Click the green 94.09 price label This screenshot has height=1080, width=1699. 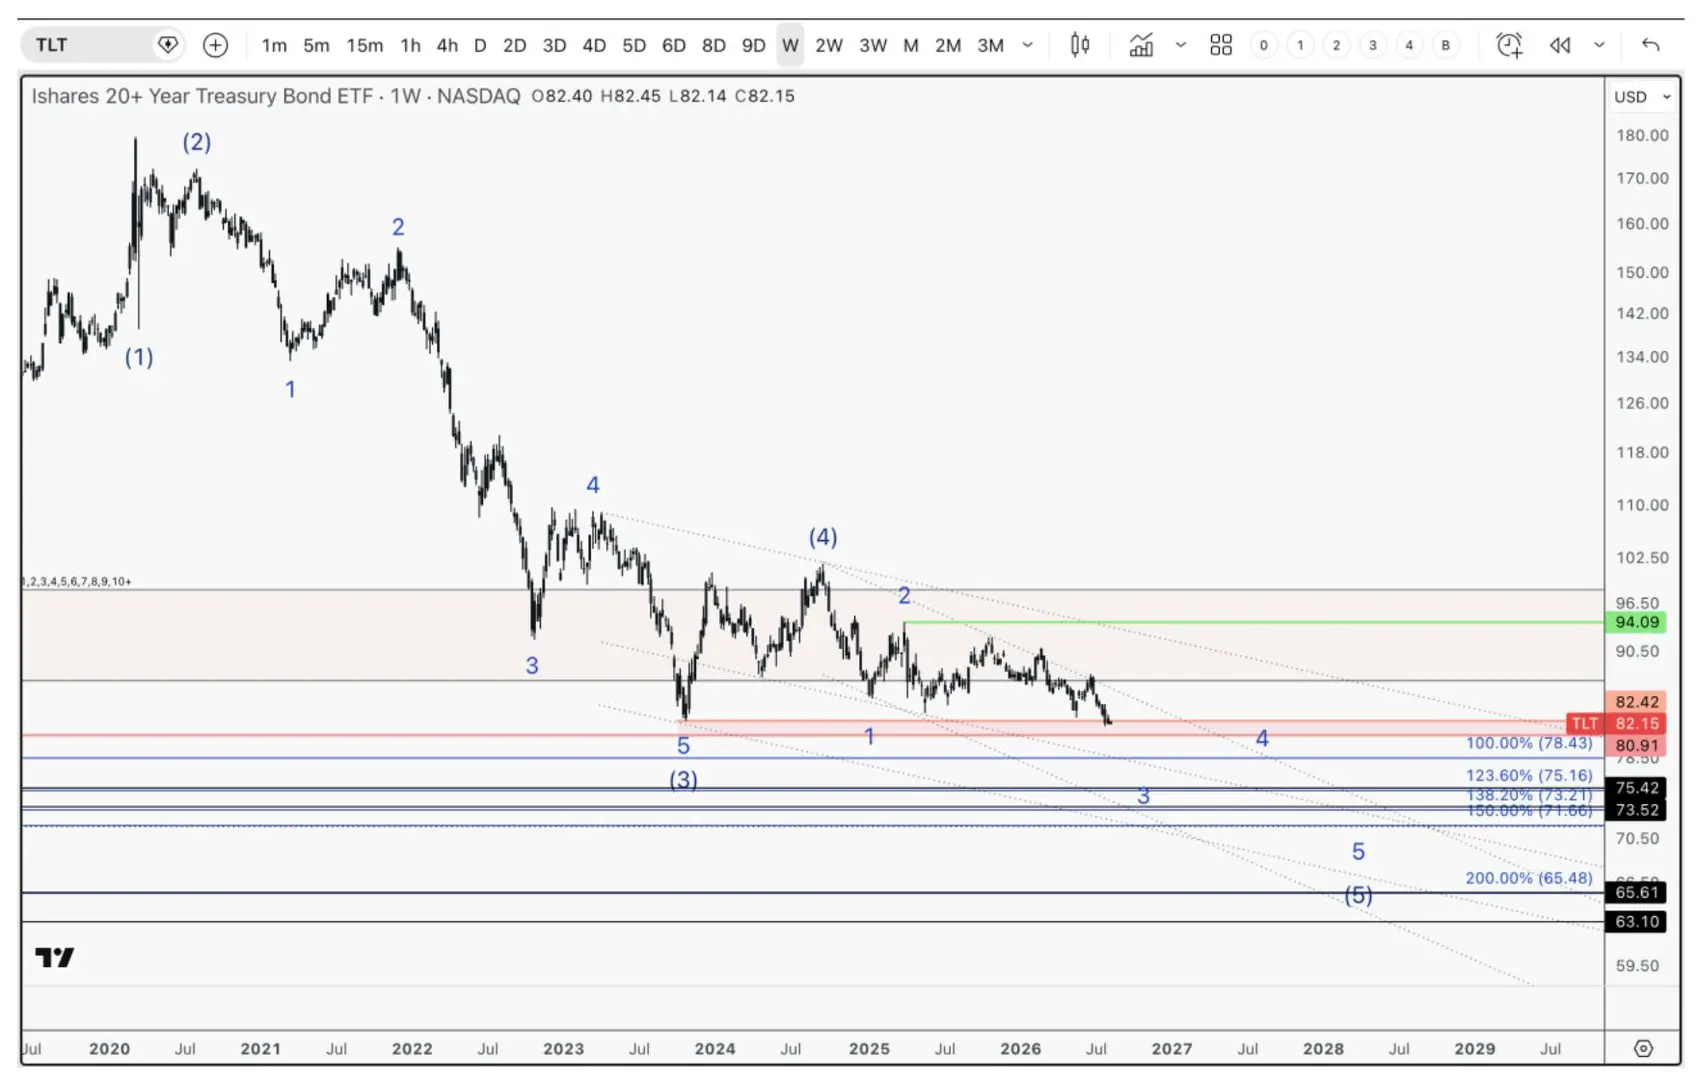1637,622
